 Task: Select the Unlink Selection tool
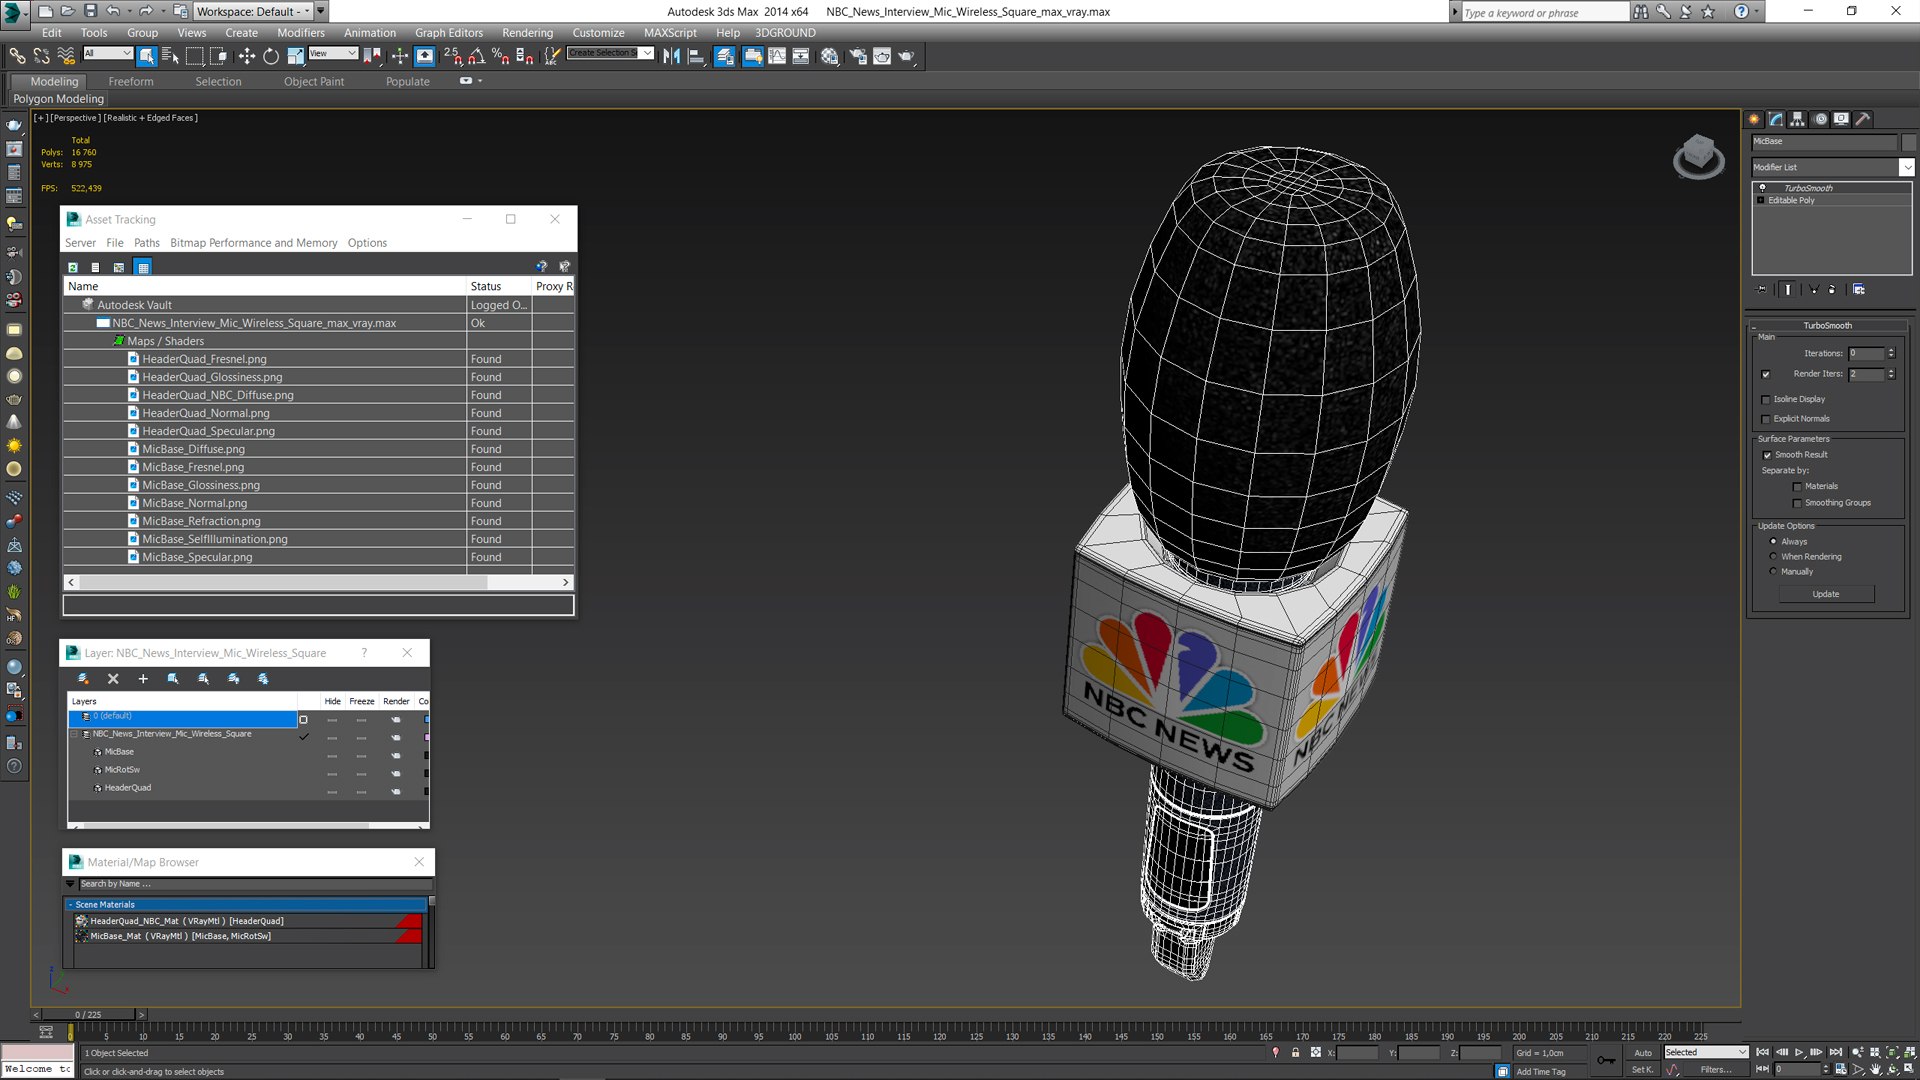click(42, 56)
